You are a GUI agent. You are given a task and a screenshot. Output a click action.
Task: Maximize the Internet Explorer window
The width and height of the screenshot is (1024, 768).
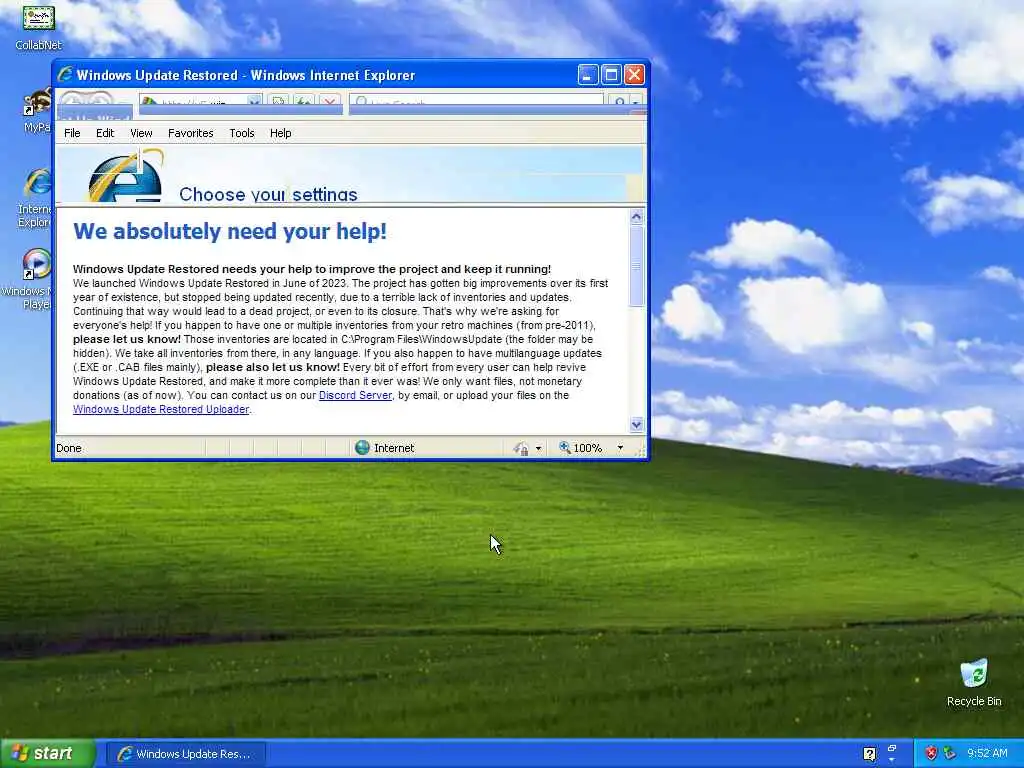[611, 75]
